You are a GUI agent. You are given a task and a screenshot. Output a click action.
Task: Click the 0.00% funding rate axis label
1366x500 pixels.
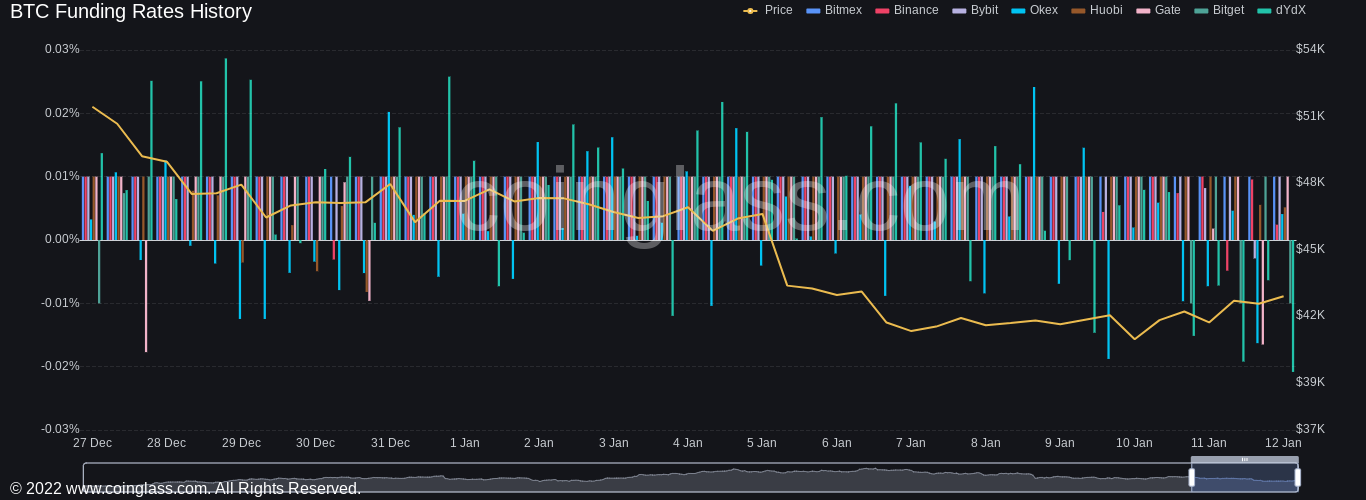tap(61, 239)
